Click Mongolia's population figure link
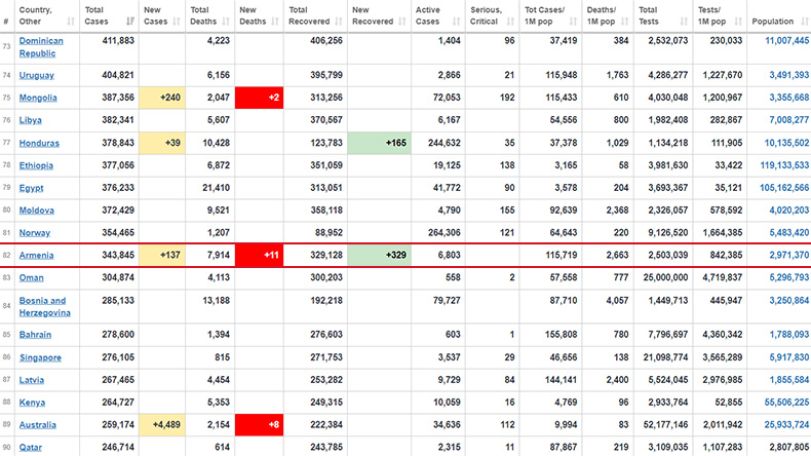The image size is (811, 456). pos(789,98)
